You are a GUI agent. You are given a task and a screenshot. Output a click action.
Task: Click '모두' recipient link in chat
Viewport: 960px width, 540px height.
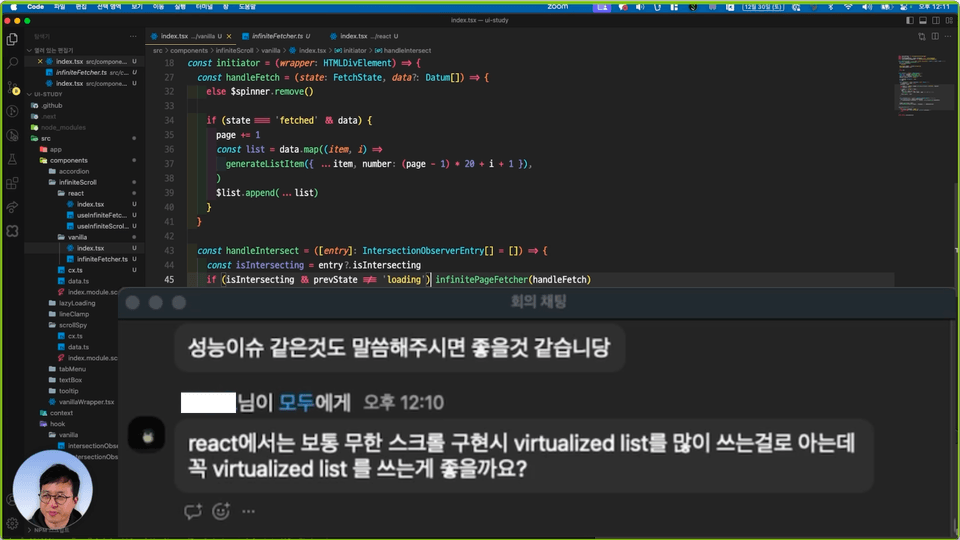coord(296,403)
